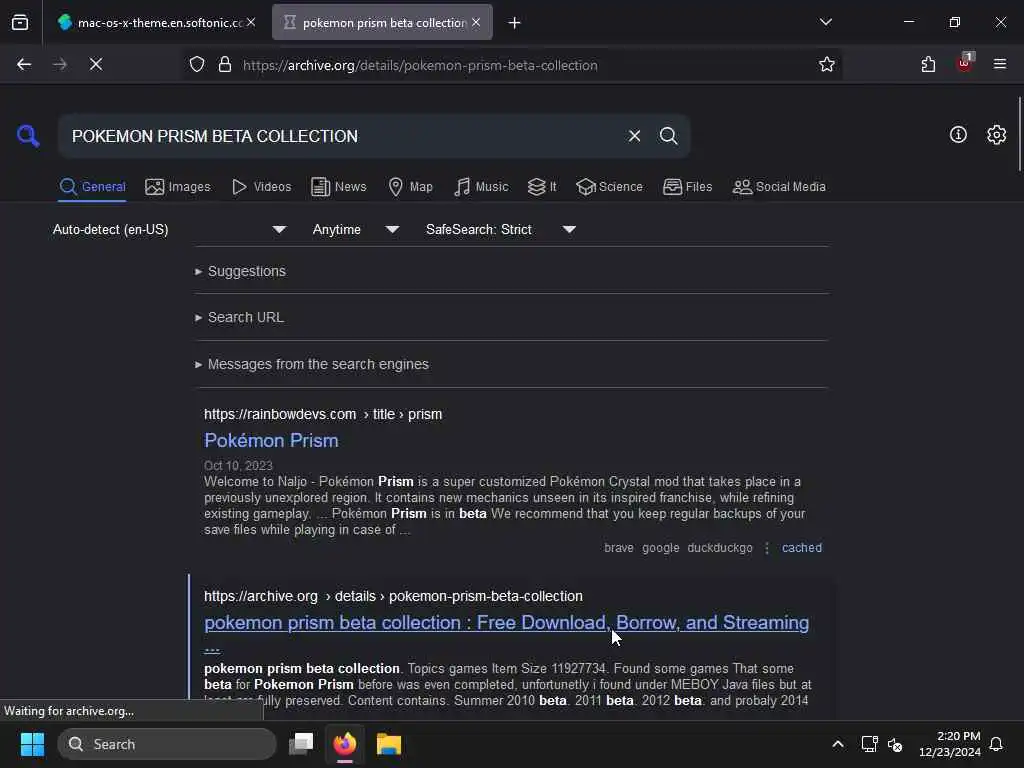Close the mac-os-x-theme softonic tab

pos(251,22)
